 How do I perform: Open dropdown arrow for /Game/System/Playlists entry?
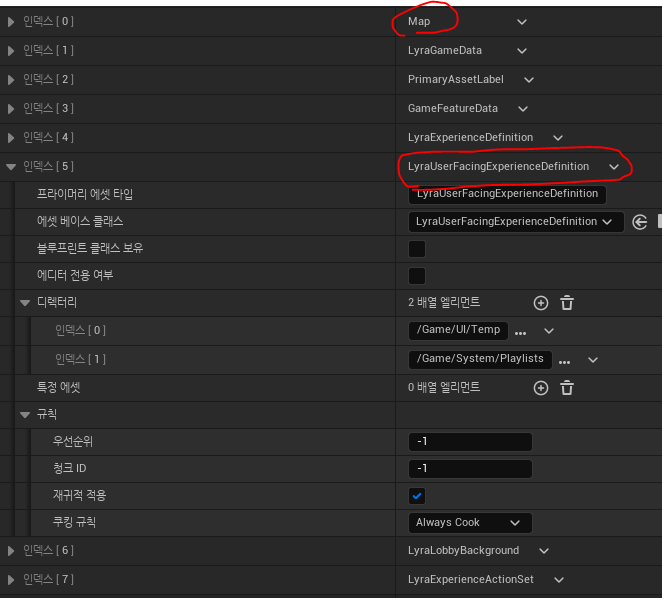[x=593, y=360]
